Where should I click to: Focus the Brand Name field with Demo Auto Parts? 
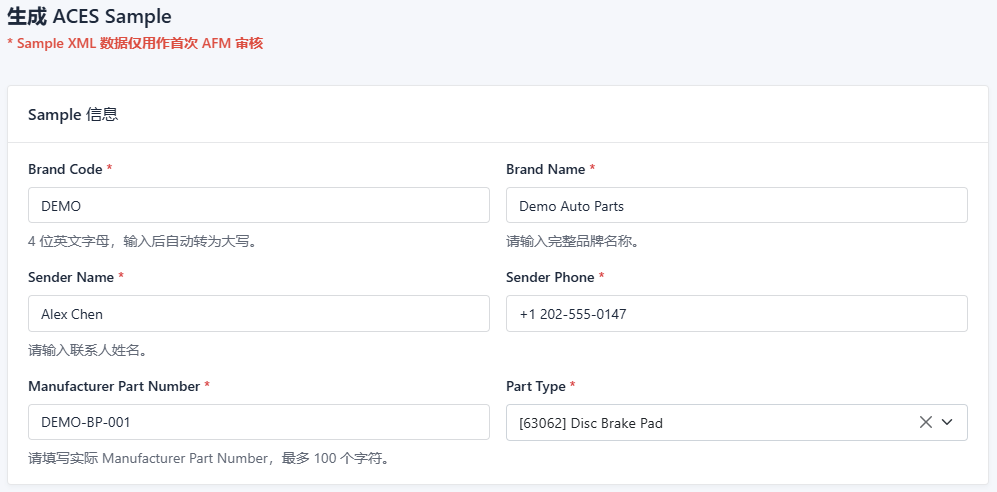pyautogui.click(x=736, y=205)
